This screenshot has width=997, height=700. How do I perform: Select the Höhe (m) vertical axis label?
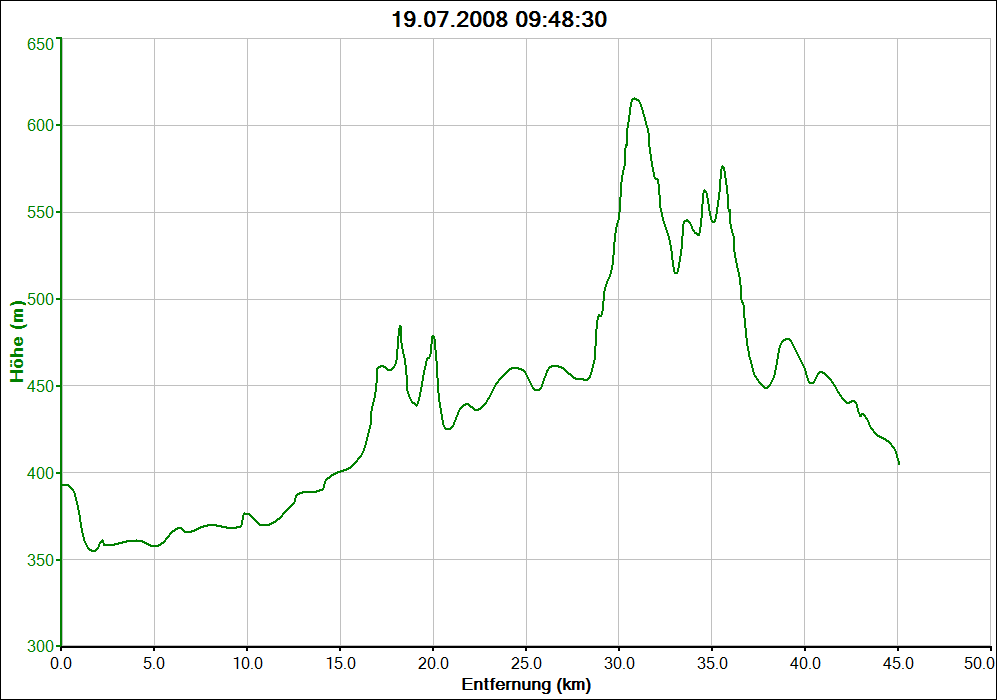(17, 342)
